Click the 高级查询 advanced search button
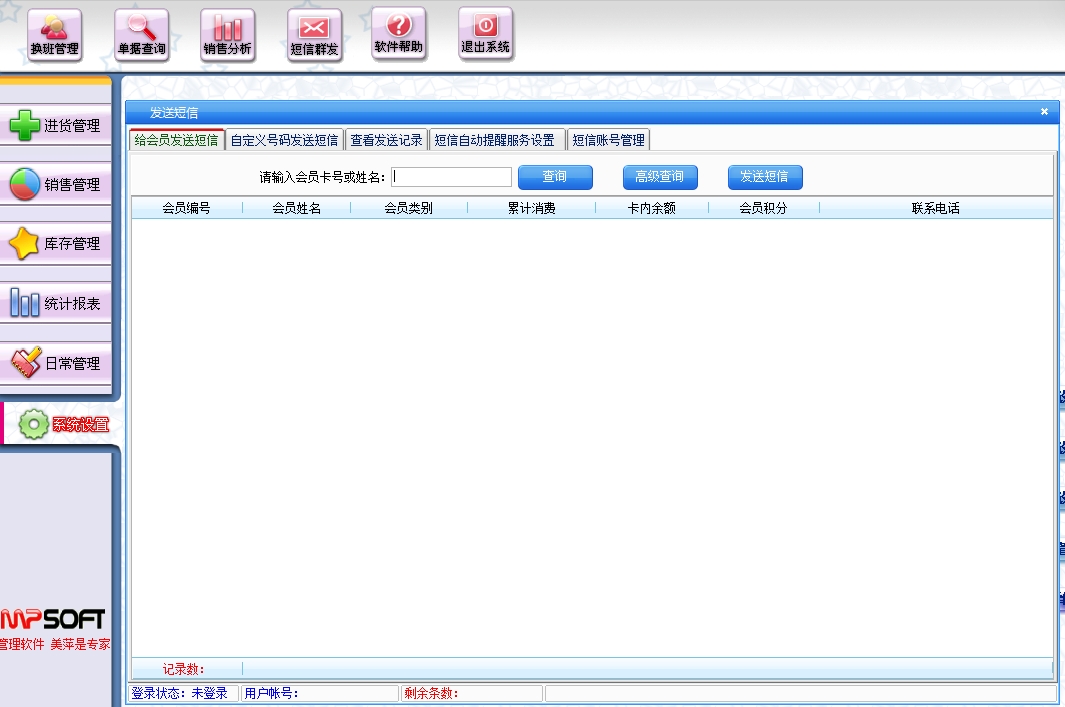This screenshot has width=1065, height=707. pos(660,177)
